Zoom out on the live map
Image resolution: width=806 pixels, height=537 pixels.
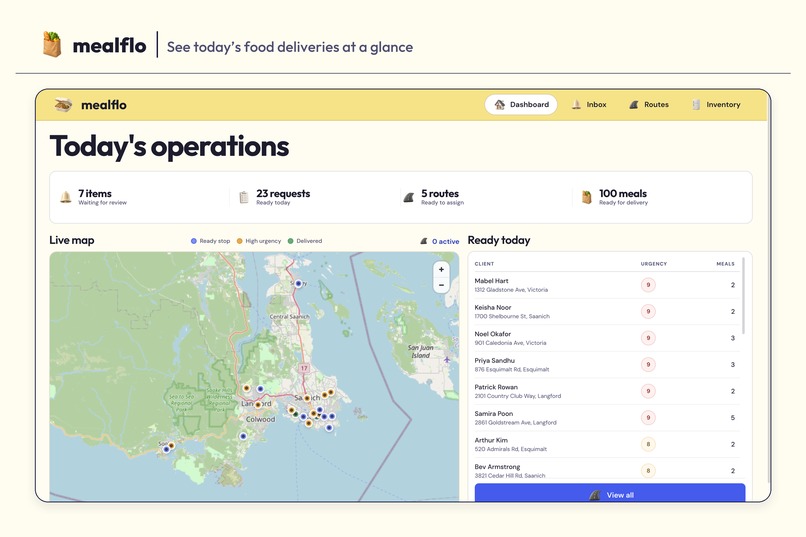click(441, 285)
